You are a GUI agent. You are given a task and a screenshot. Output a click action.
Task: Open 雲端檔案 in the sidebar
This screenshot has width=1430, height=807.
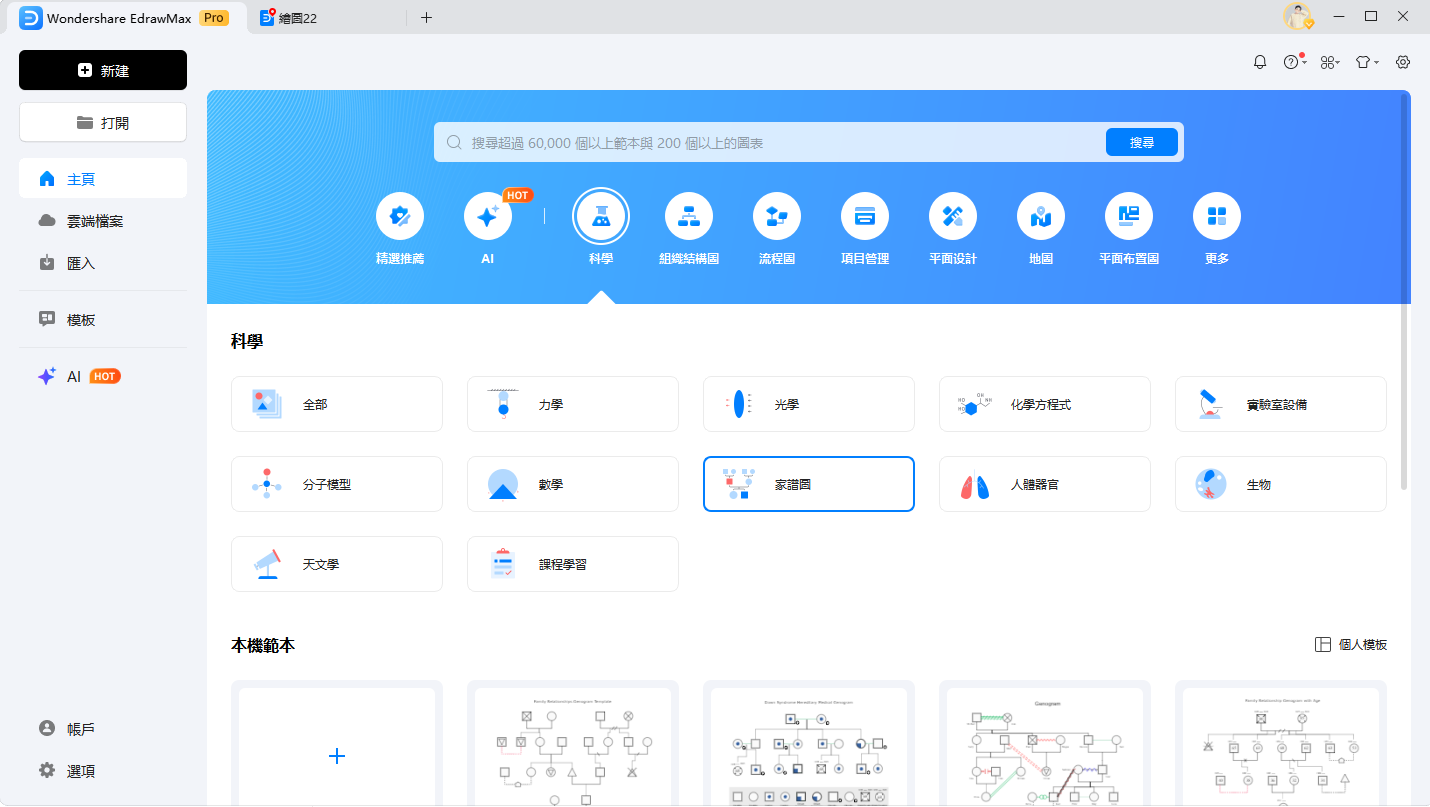pos(94,221)
